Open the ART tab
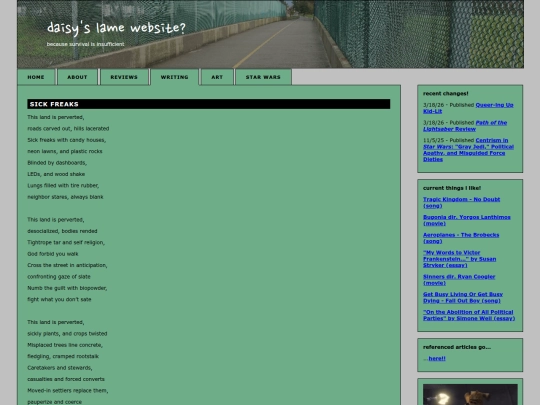540x405 pixels. point(217,77)
